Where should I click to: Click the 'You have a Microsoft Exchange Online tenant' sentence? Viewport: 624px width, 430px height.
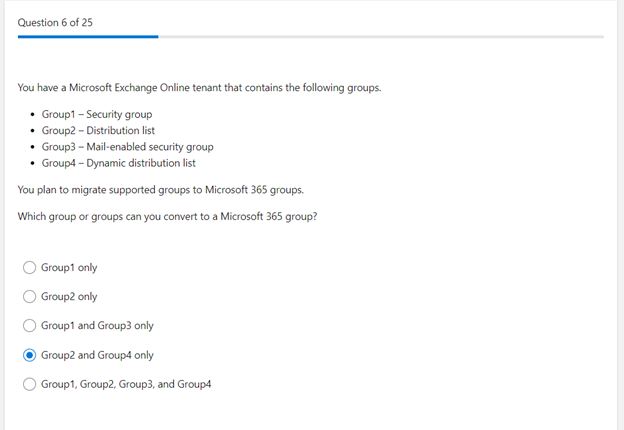tap(199, 88)
